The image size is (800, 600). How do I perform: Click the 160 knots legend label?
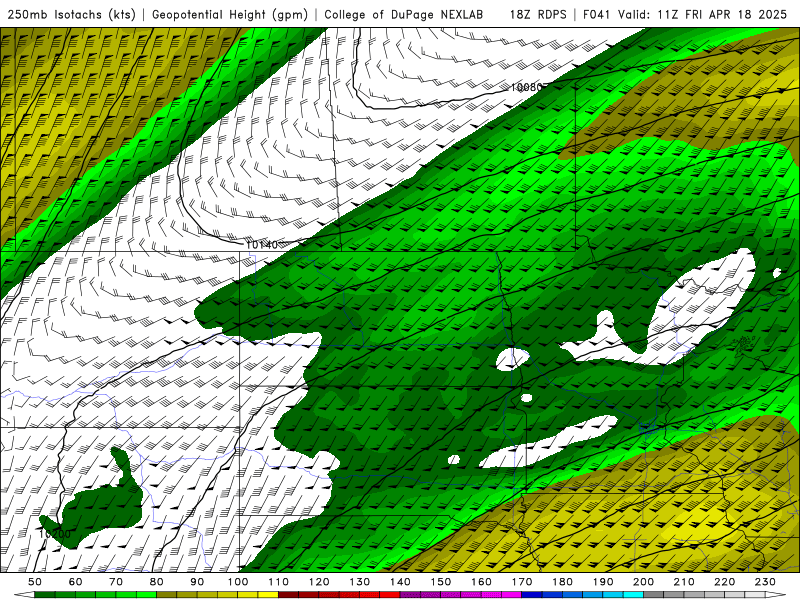[x=481, y=582]
